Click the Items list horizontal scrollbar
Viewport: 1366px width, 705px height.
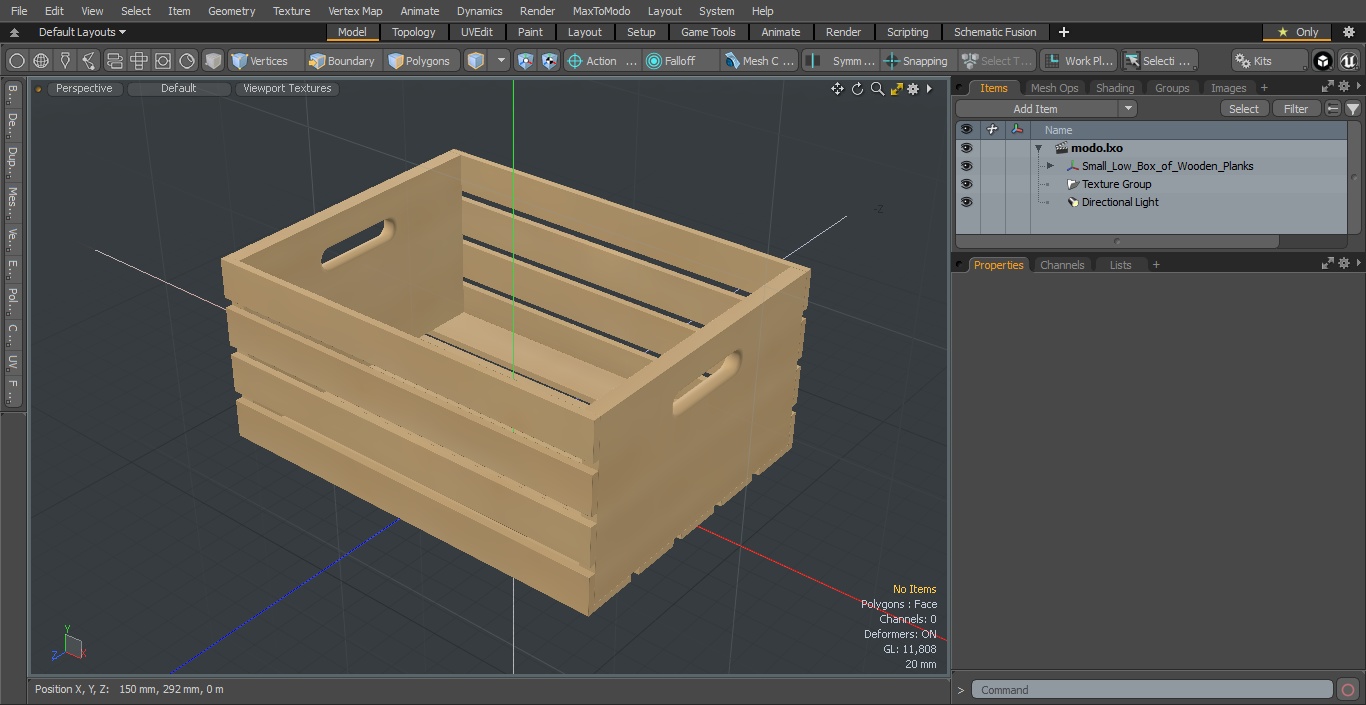(1117, 241)
